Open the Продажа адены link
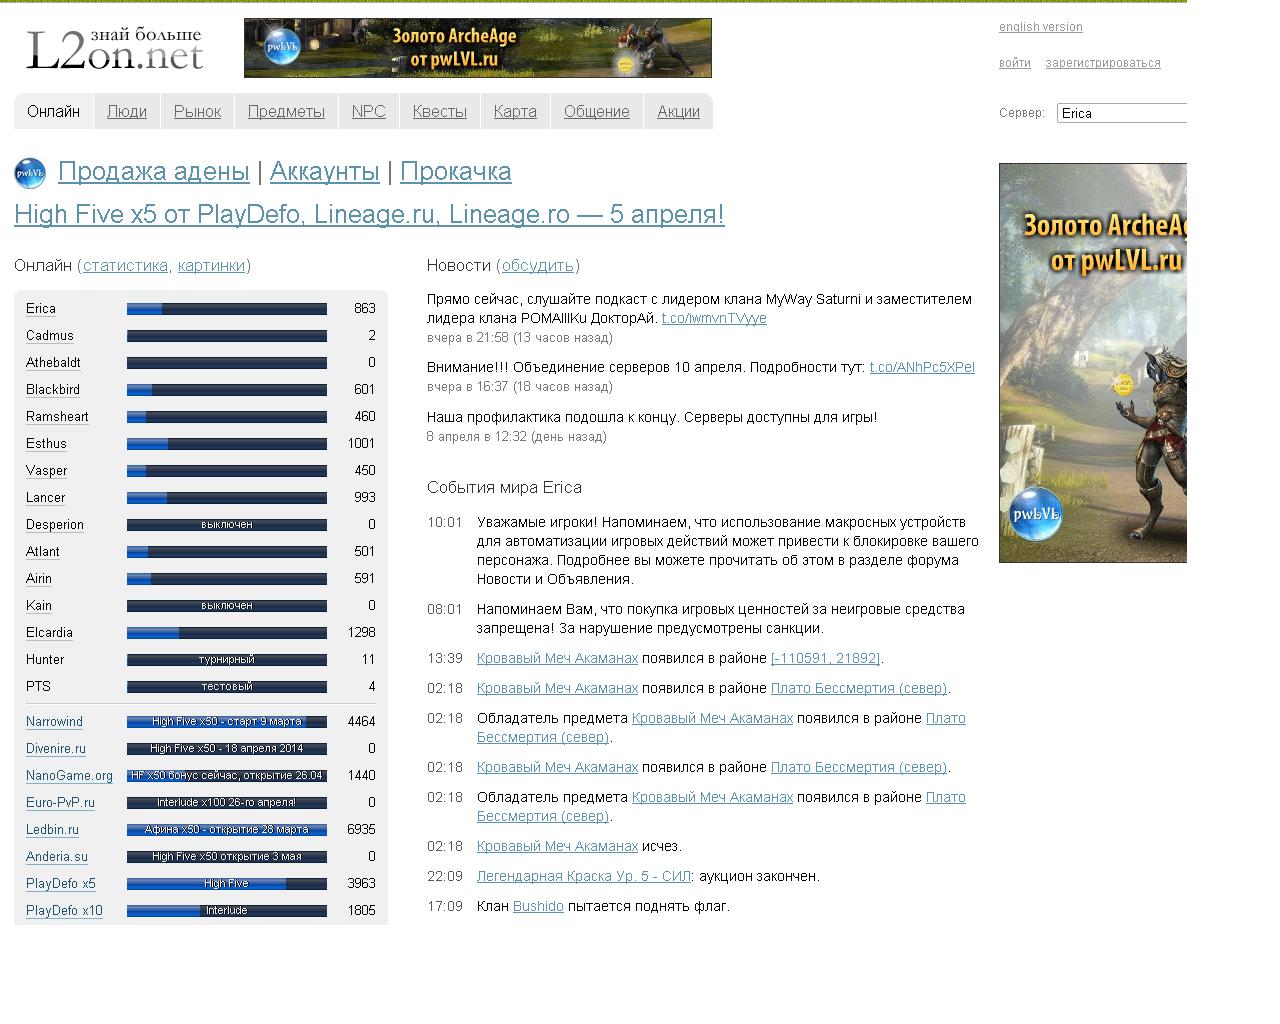Image resolution: width=1280 pixels, height=1024 pixels. (153, 172)
